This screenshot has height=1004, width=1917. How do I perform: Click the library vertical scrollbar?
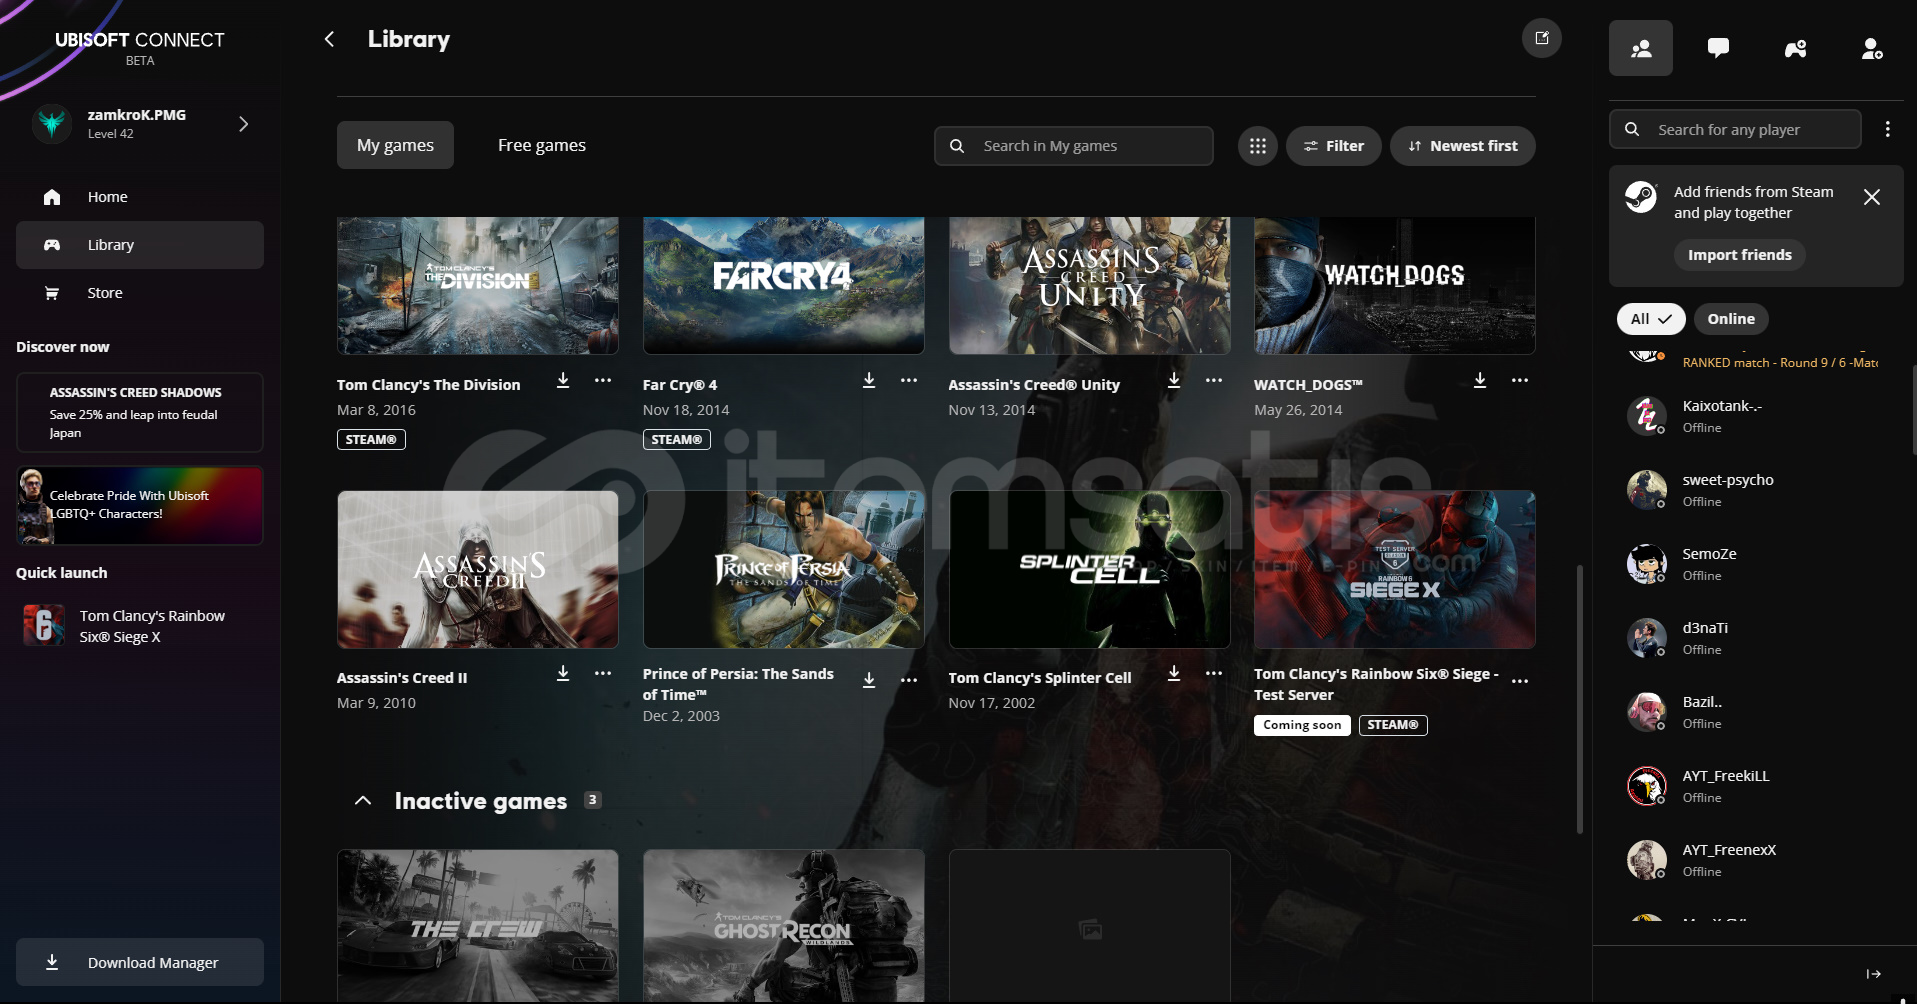pyautogui.click(x=1580, y=699)
